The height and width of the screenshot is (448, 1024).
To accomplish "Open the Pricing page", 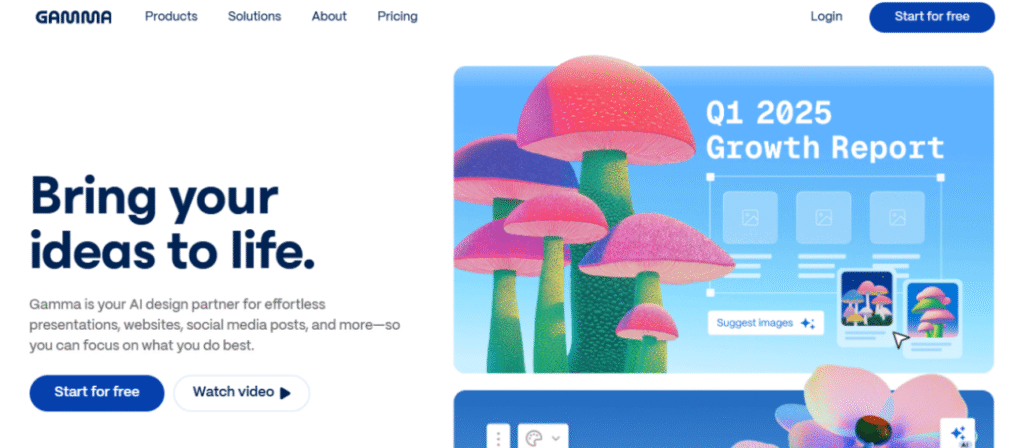I will pyautogui.click(x=397, y=16).
